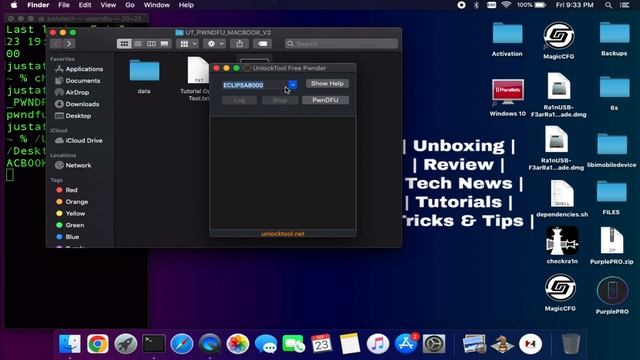This screenshot has width=640, height=360.
Task: Open Messages in the Dock
Action: 266,344
